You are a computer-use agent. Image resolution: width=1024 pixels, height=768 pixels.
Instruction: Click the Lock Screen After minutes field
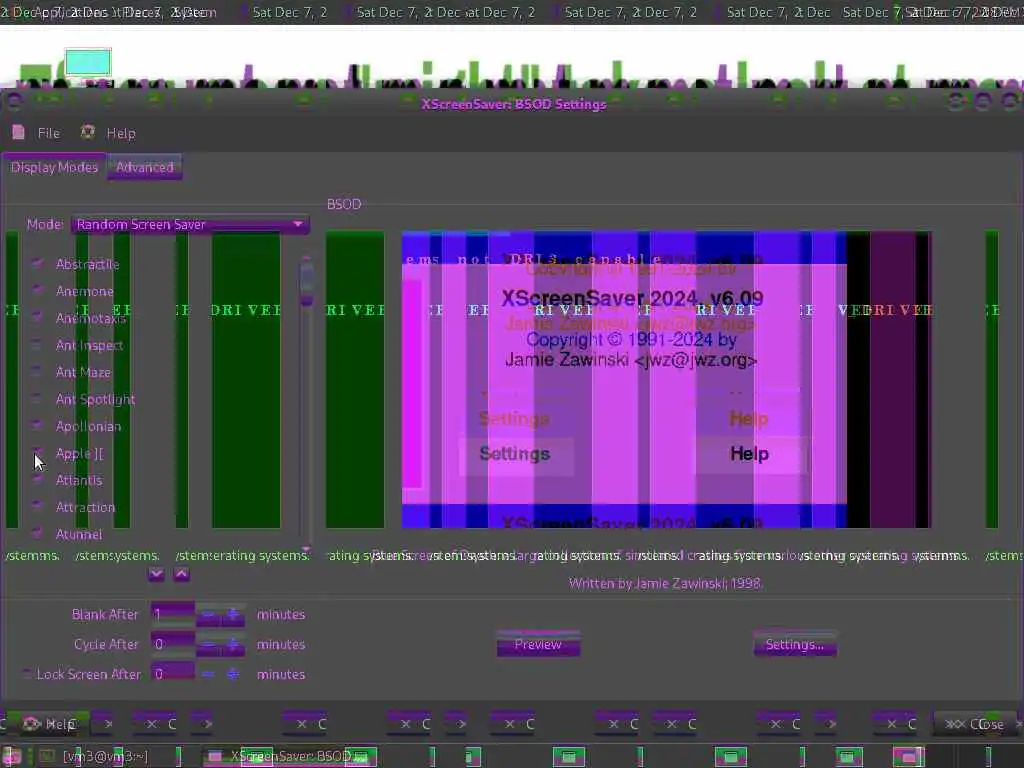(172, 673)
